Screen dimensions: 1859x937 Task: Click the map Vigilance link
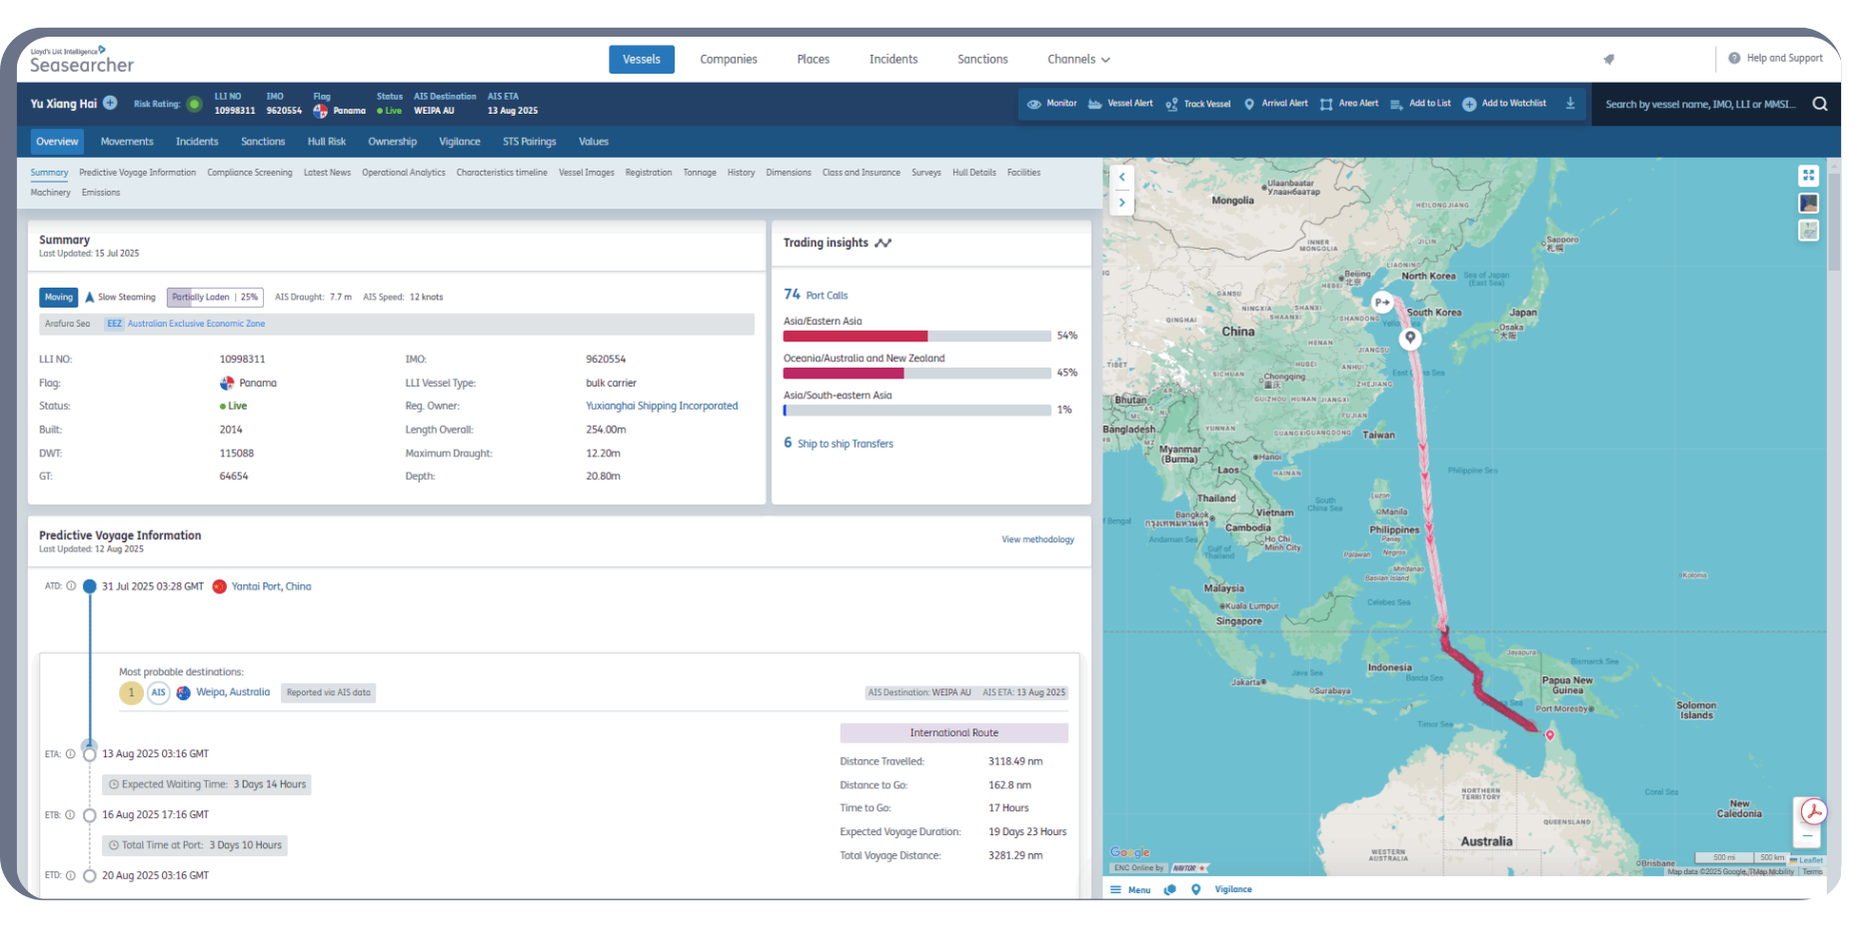[1233, 889]
